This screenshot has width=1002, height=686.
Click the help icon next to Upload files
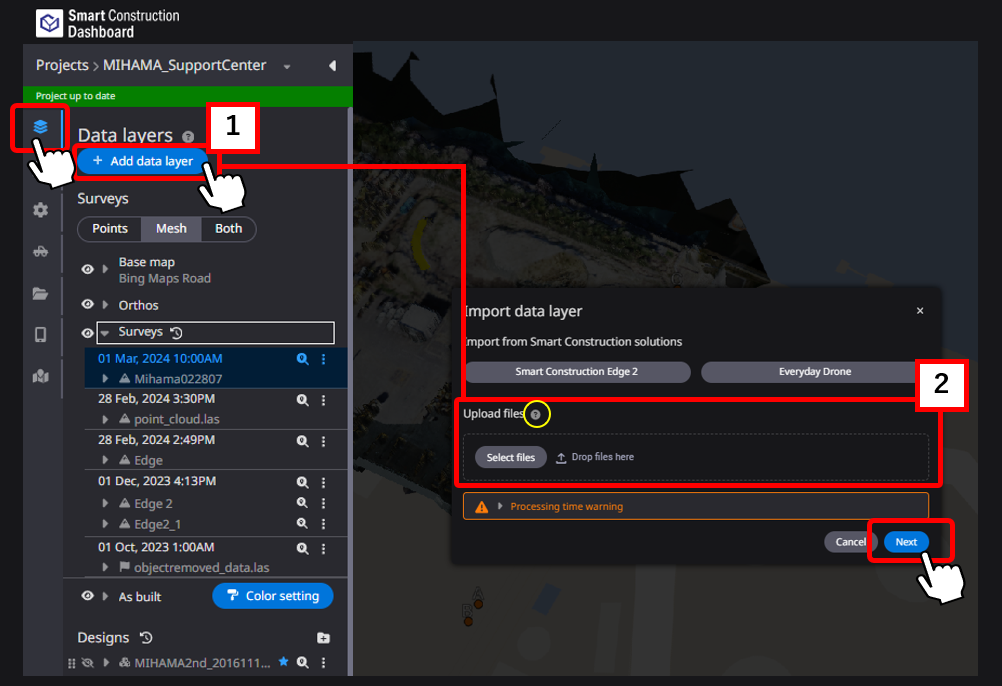coord(537,414)
